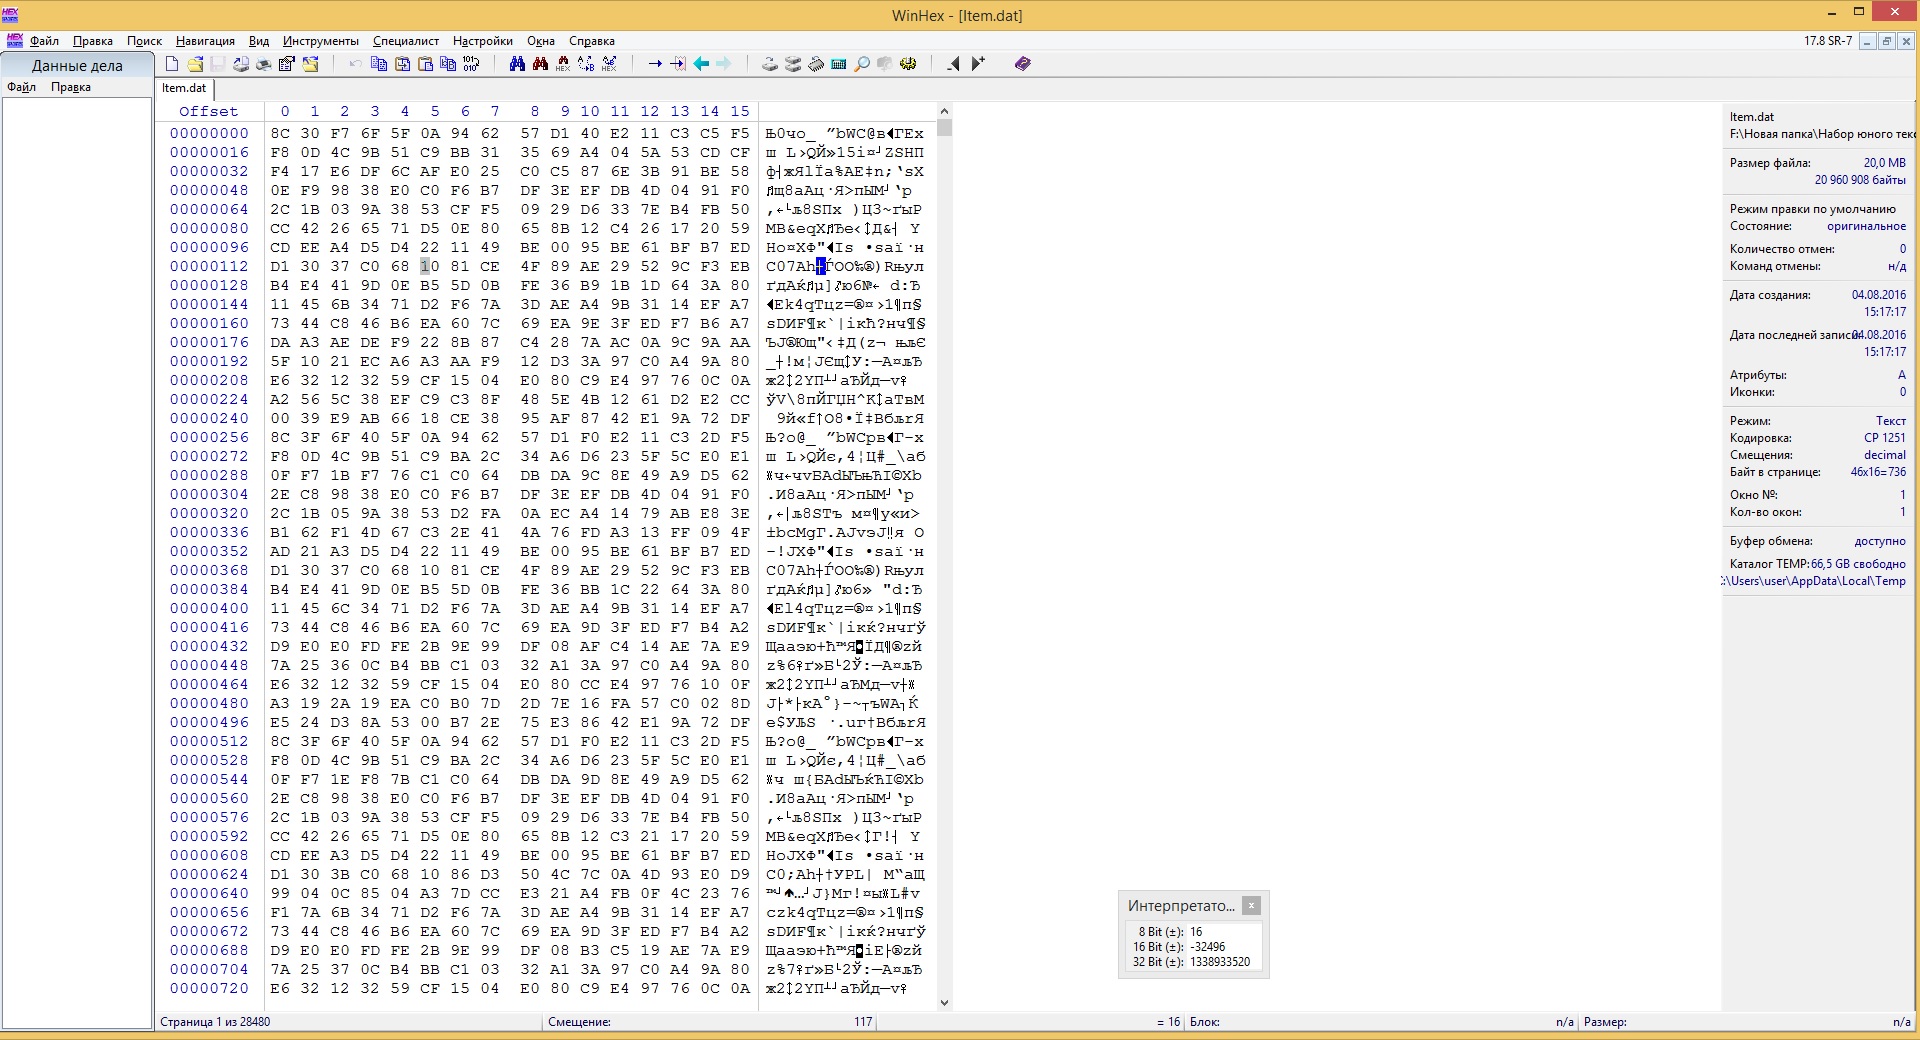Click the Modify data 101/010 icon
The height and width of the screenshot is (1040, 1920).
471,63
